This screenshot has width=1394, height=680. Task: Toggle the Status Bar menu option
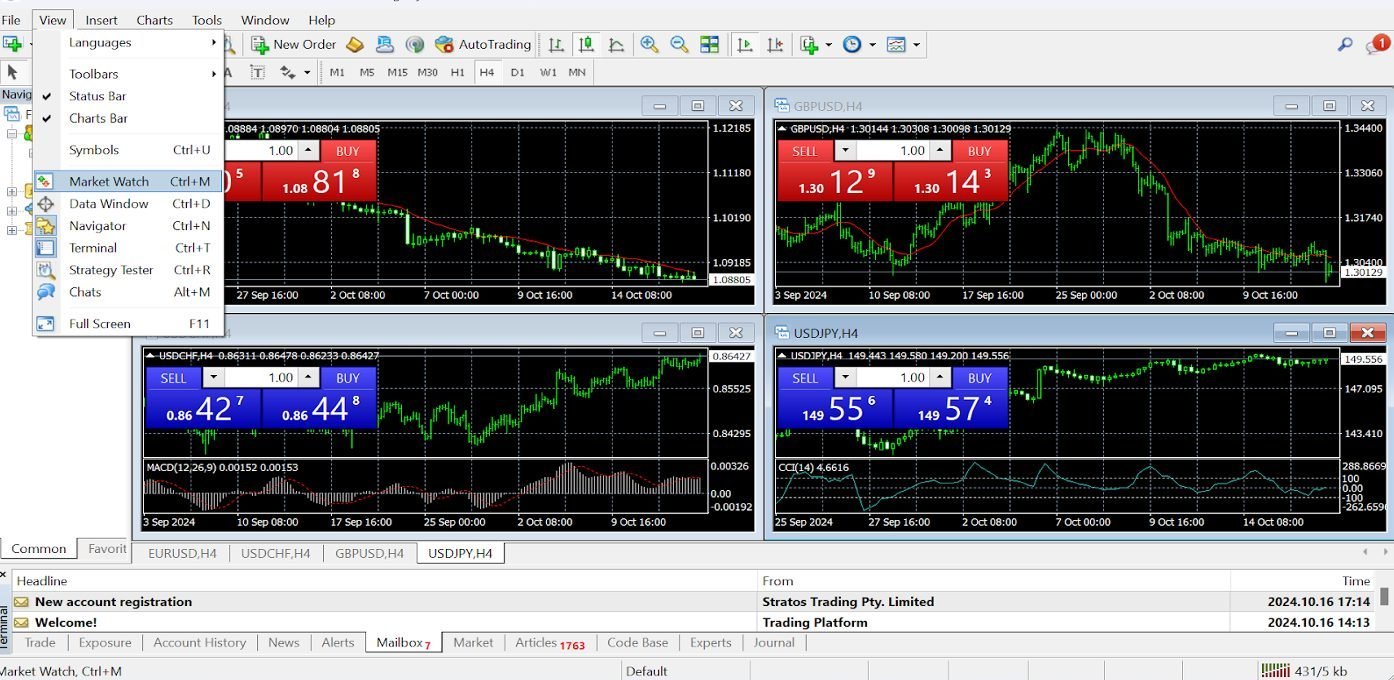click(128, 96)
